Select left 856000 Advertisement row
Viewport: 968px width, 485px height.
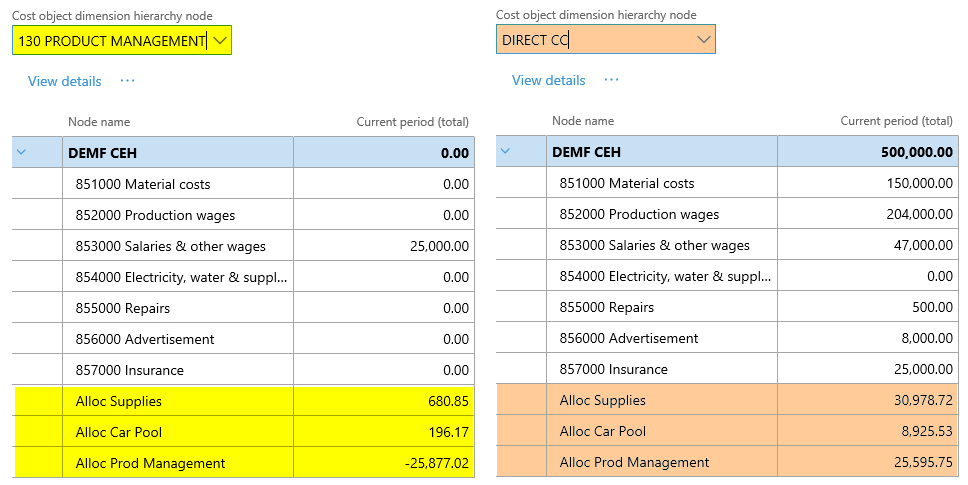pos(144,339)
